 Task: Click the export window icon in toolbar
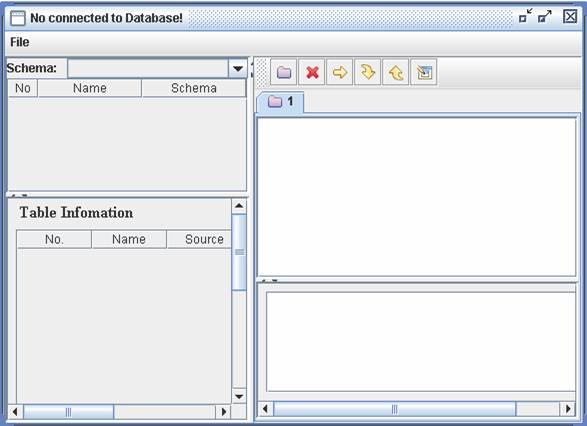pos(424,72)
